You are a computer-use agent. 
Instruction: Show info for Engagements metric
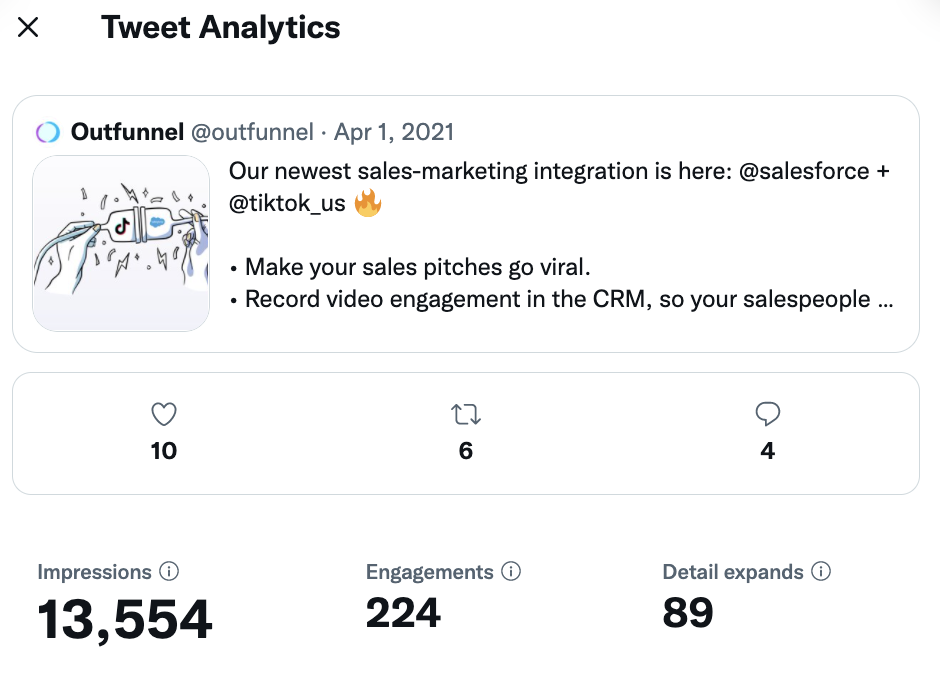[x=511, y=572]
